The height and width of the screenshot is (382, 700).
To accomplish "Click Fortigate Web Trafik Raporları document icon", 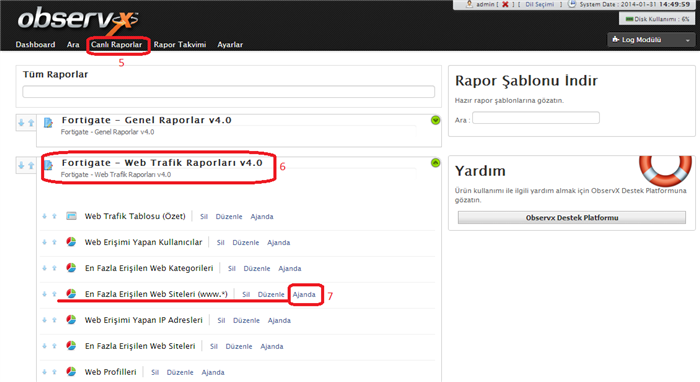I will click(48, 165).
